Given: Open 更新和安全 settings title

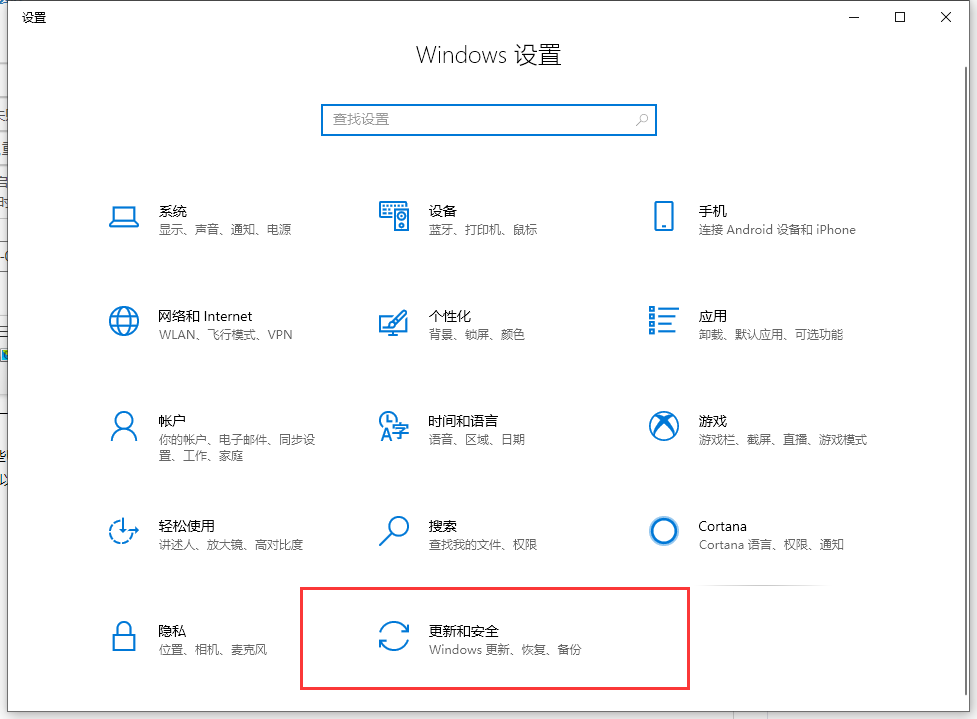Looking at the screenshot, I should (464, 631).
